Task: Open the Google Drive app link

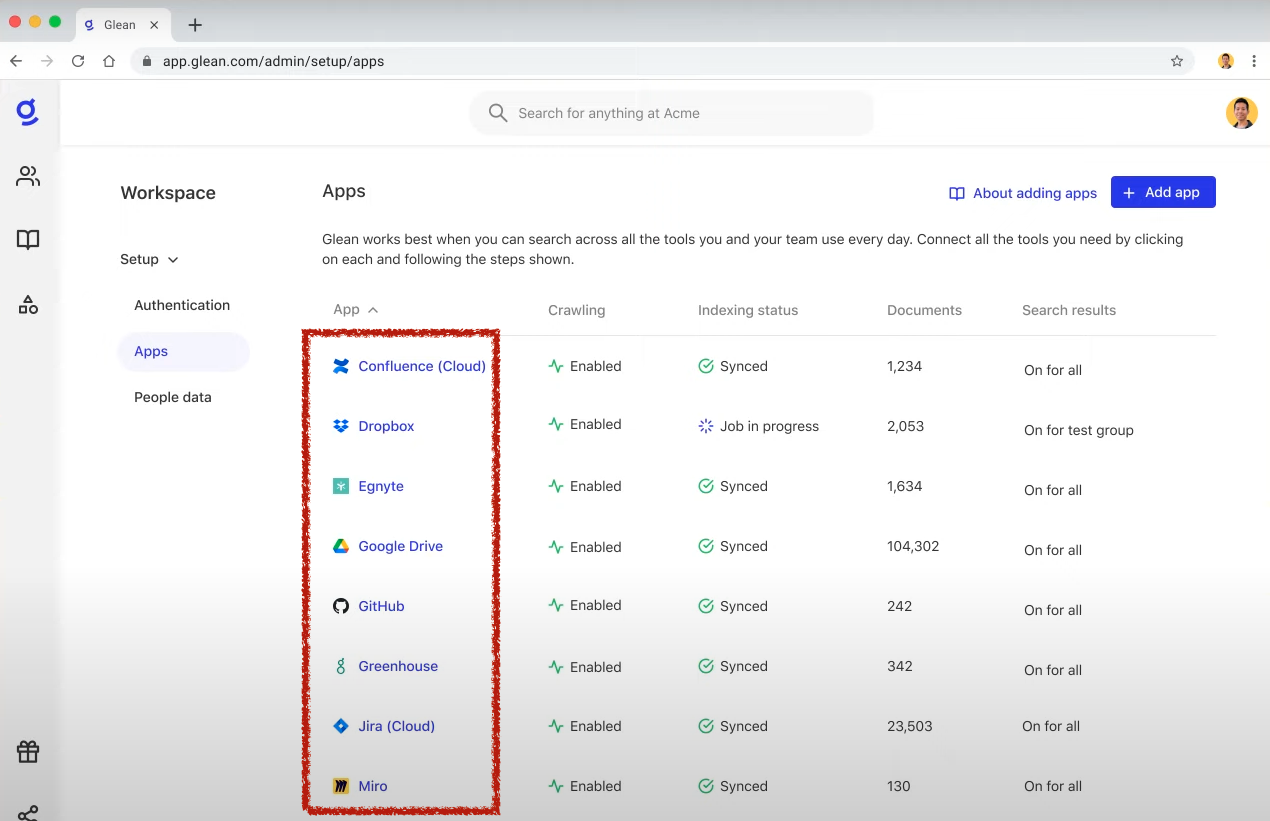Action: click(x=400, y=546)
